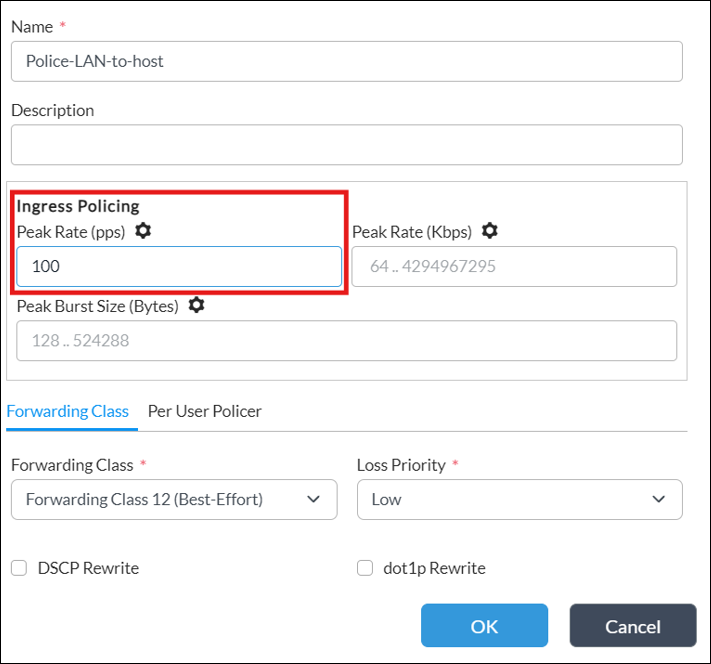Click gear icon beside Peak Rate (Kbps)
The image size is (711, 664).
[x=489, y=231]
